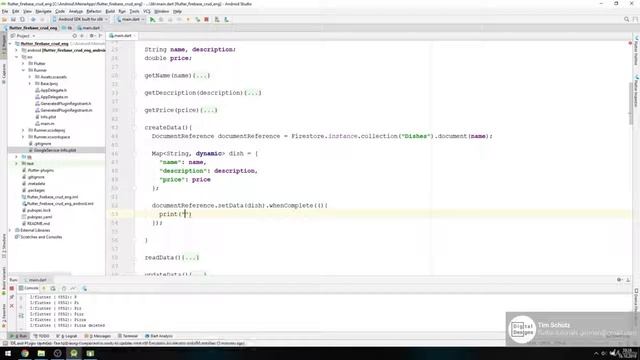Open the Dart Analysis tool window

coord(159,336)
